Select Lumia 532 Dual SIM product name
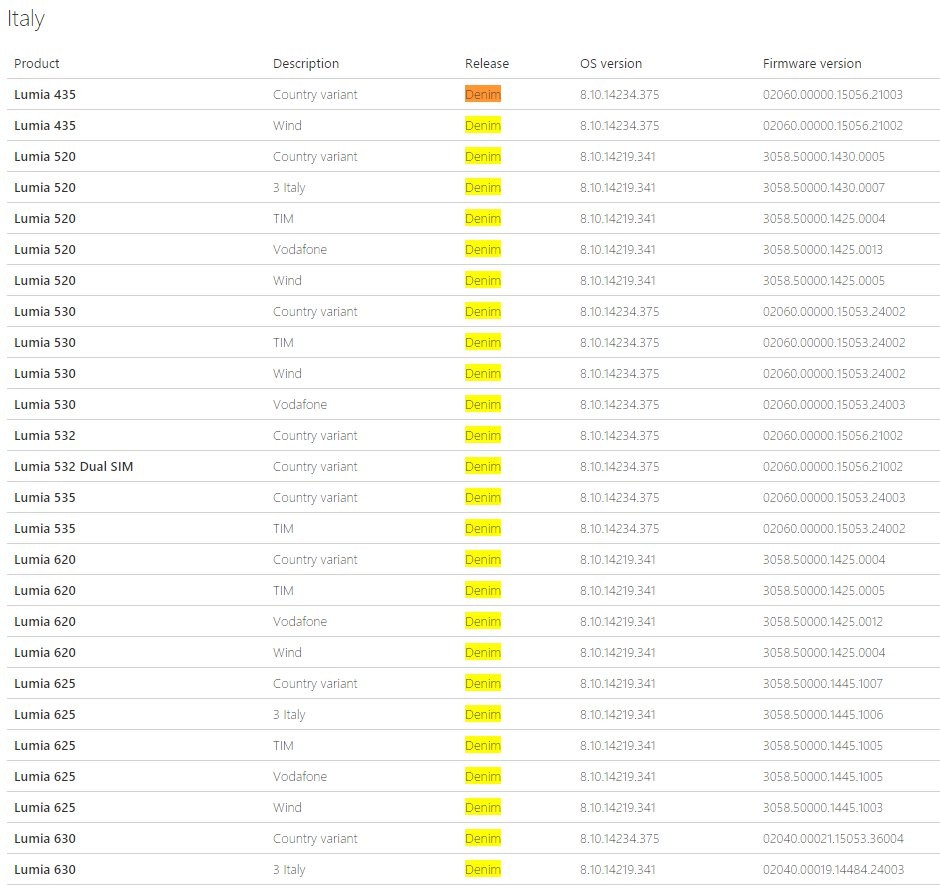Viewport: 940px width, 885px height. coord(74,466)
